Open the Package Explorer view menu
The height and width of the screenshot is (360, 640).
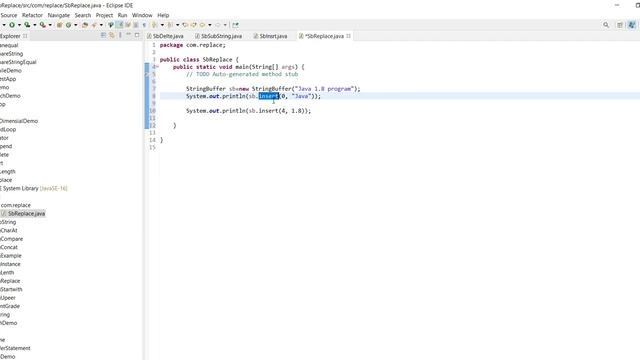[120, 36]
